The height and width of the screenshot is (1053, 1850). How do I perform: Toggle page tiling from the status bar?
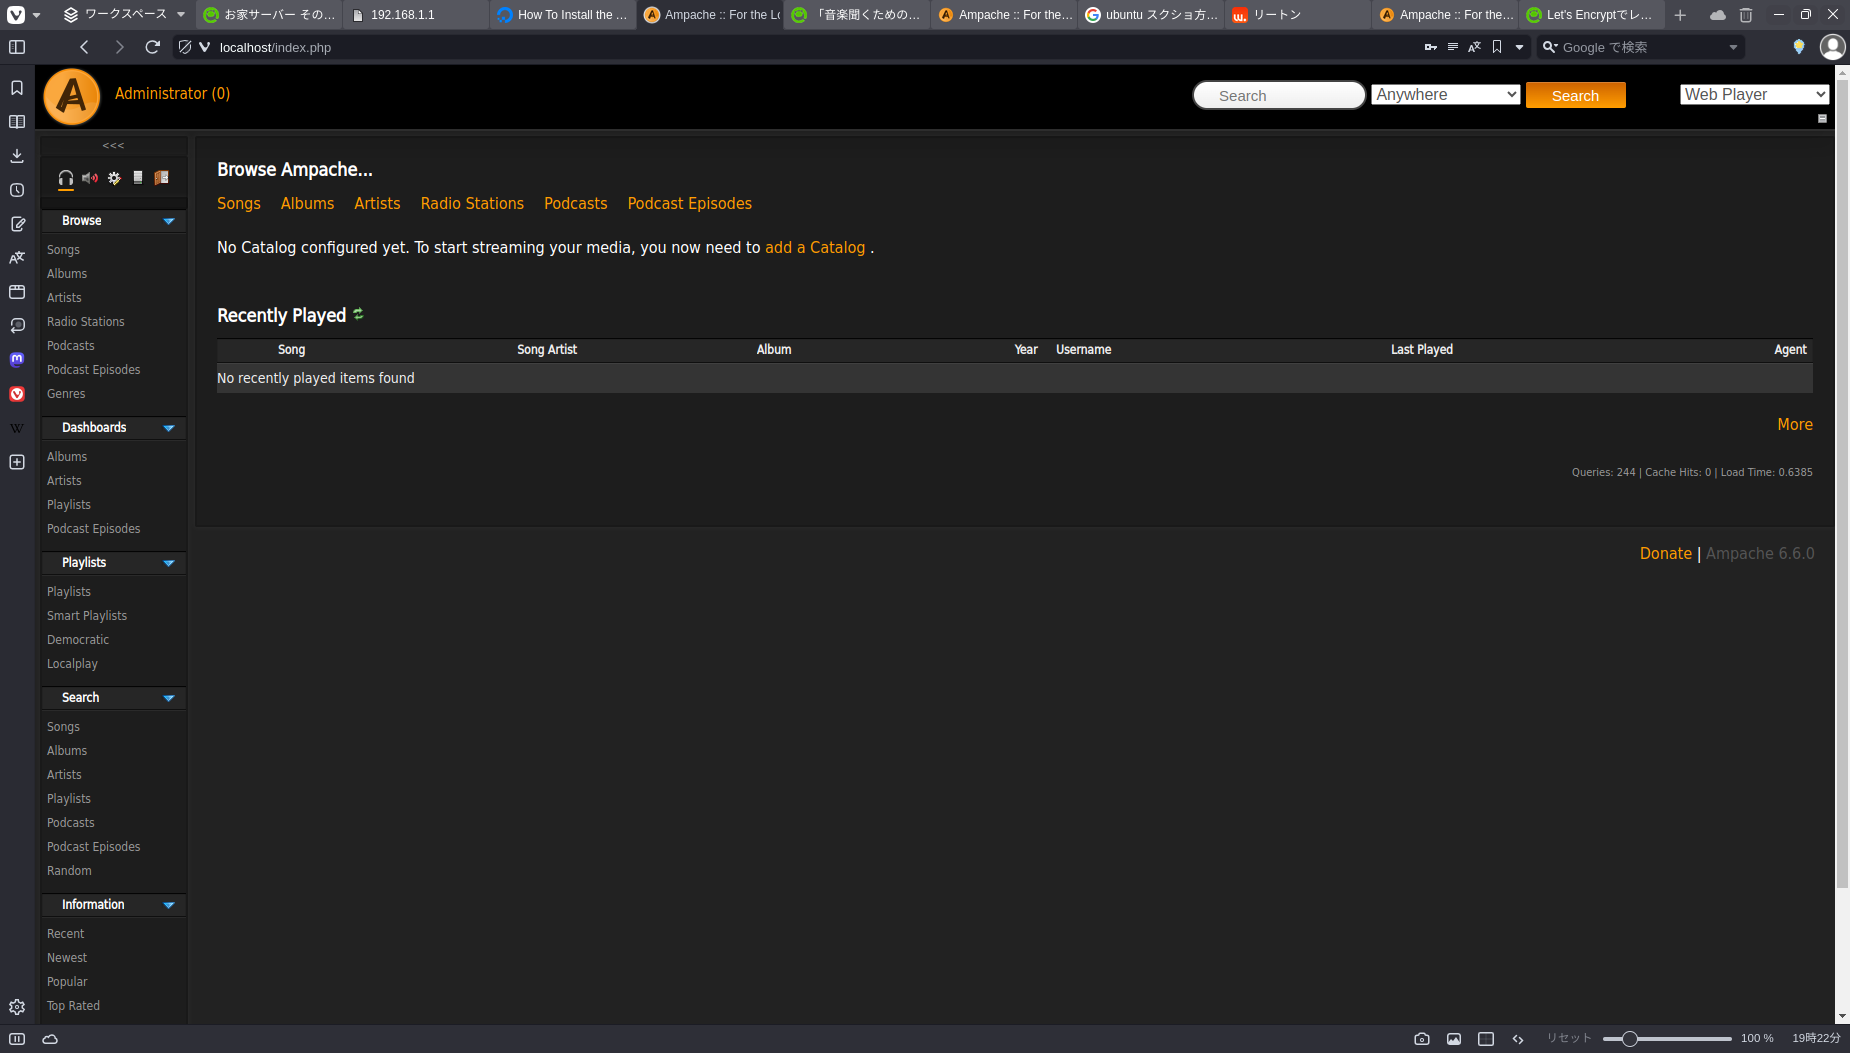1485,1039
